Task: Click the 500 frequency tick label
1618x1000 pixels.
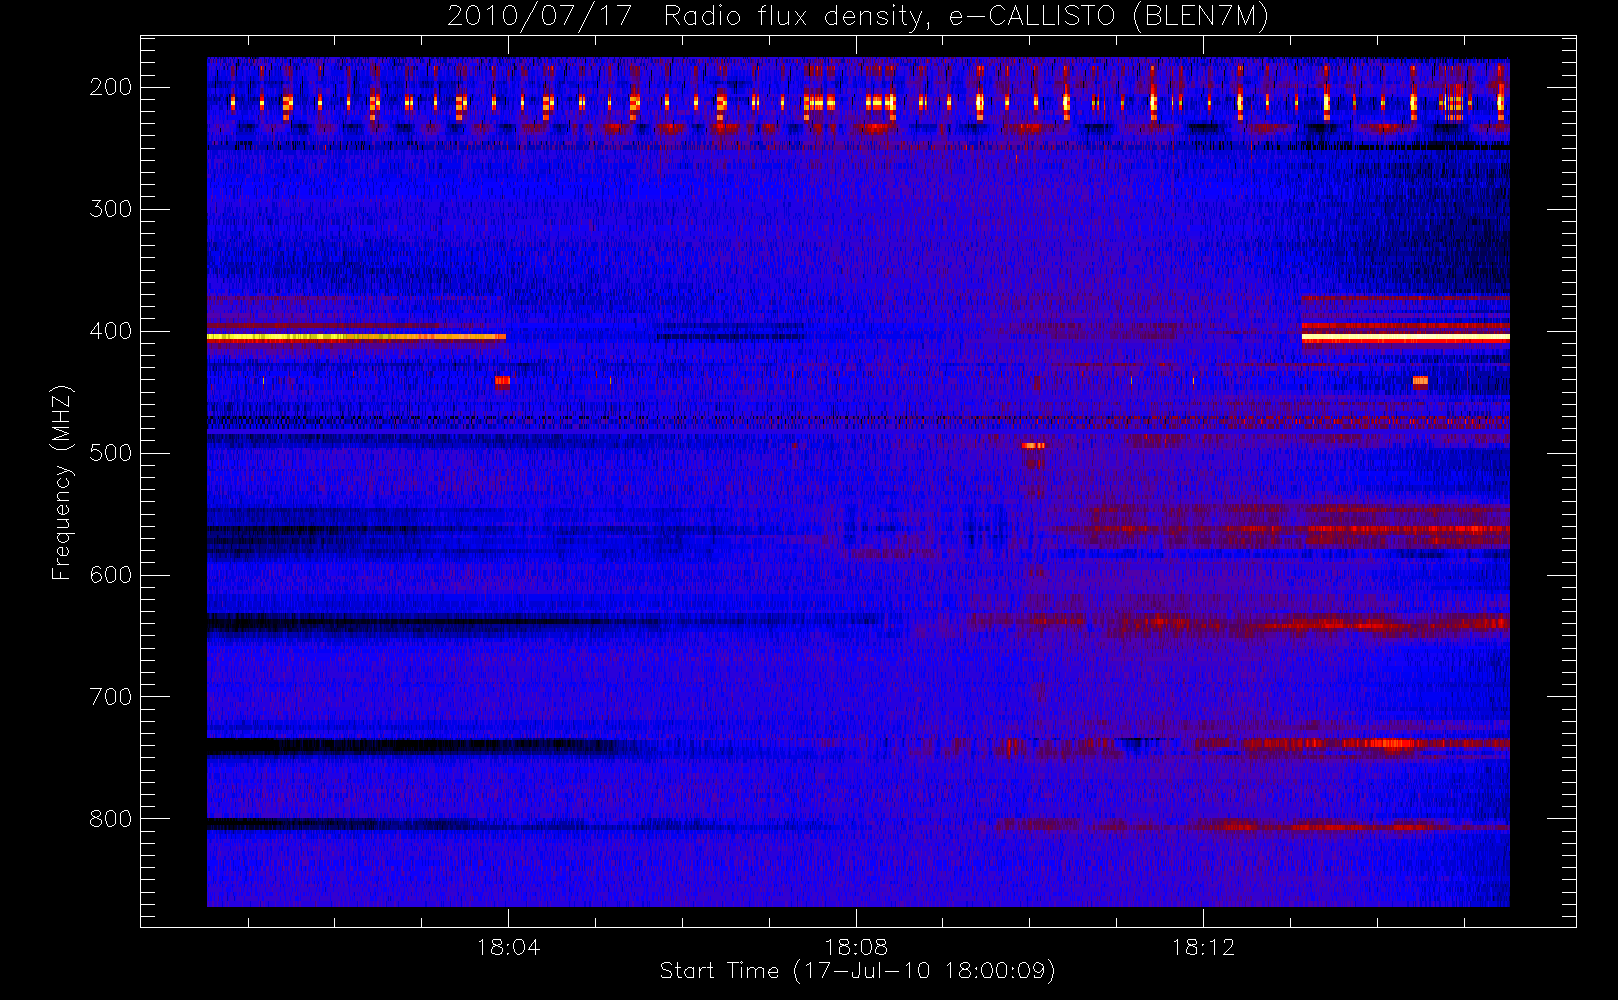Action: point(110,453)
